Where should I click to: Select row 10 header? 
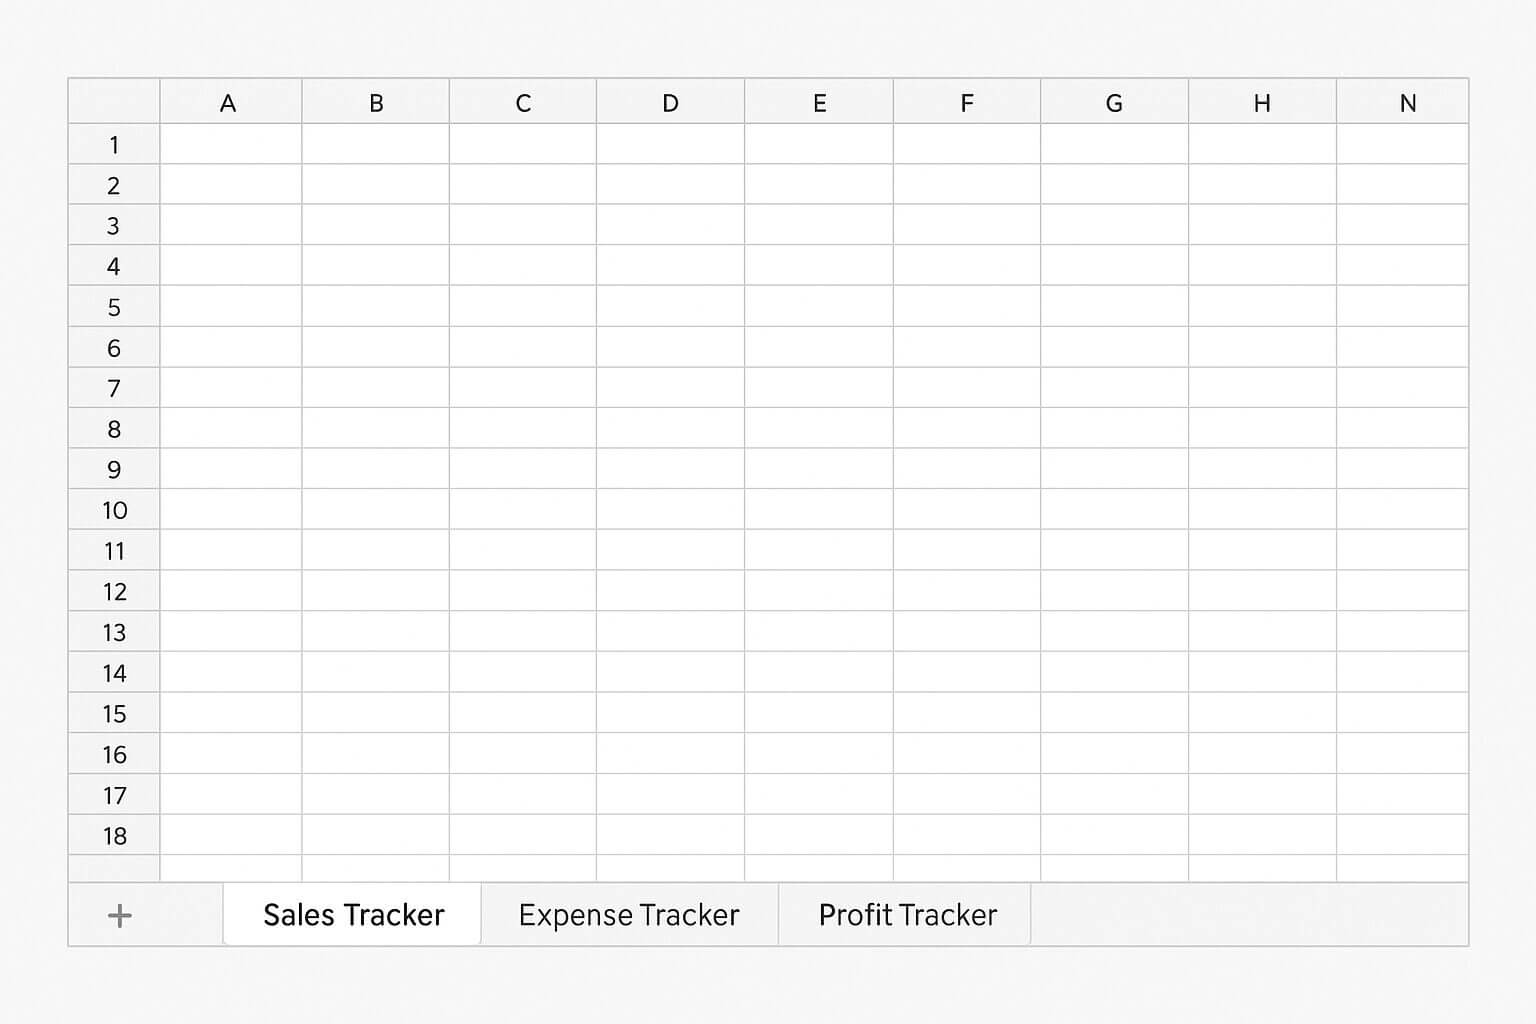click(x=113, y=510)
